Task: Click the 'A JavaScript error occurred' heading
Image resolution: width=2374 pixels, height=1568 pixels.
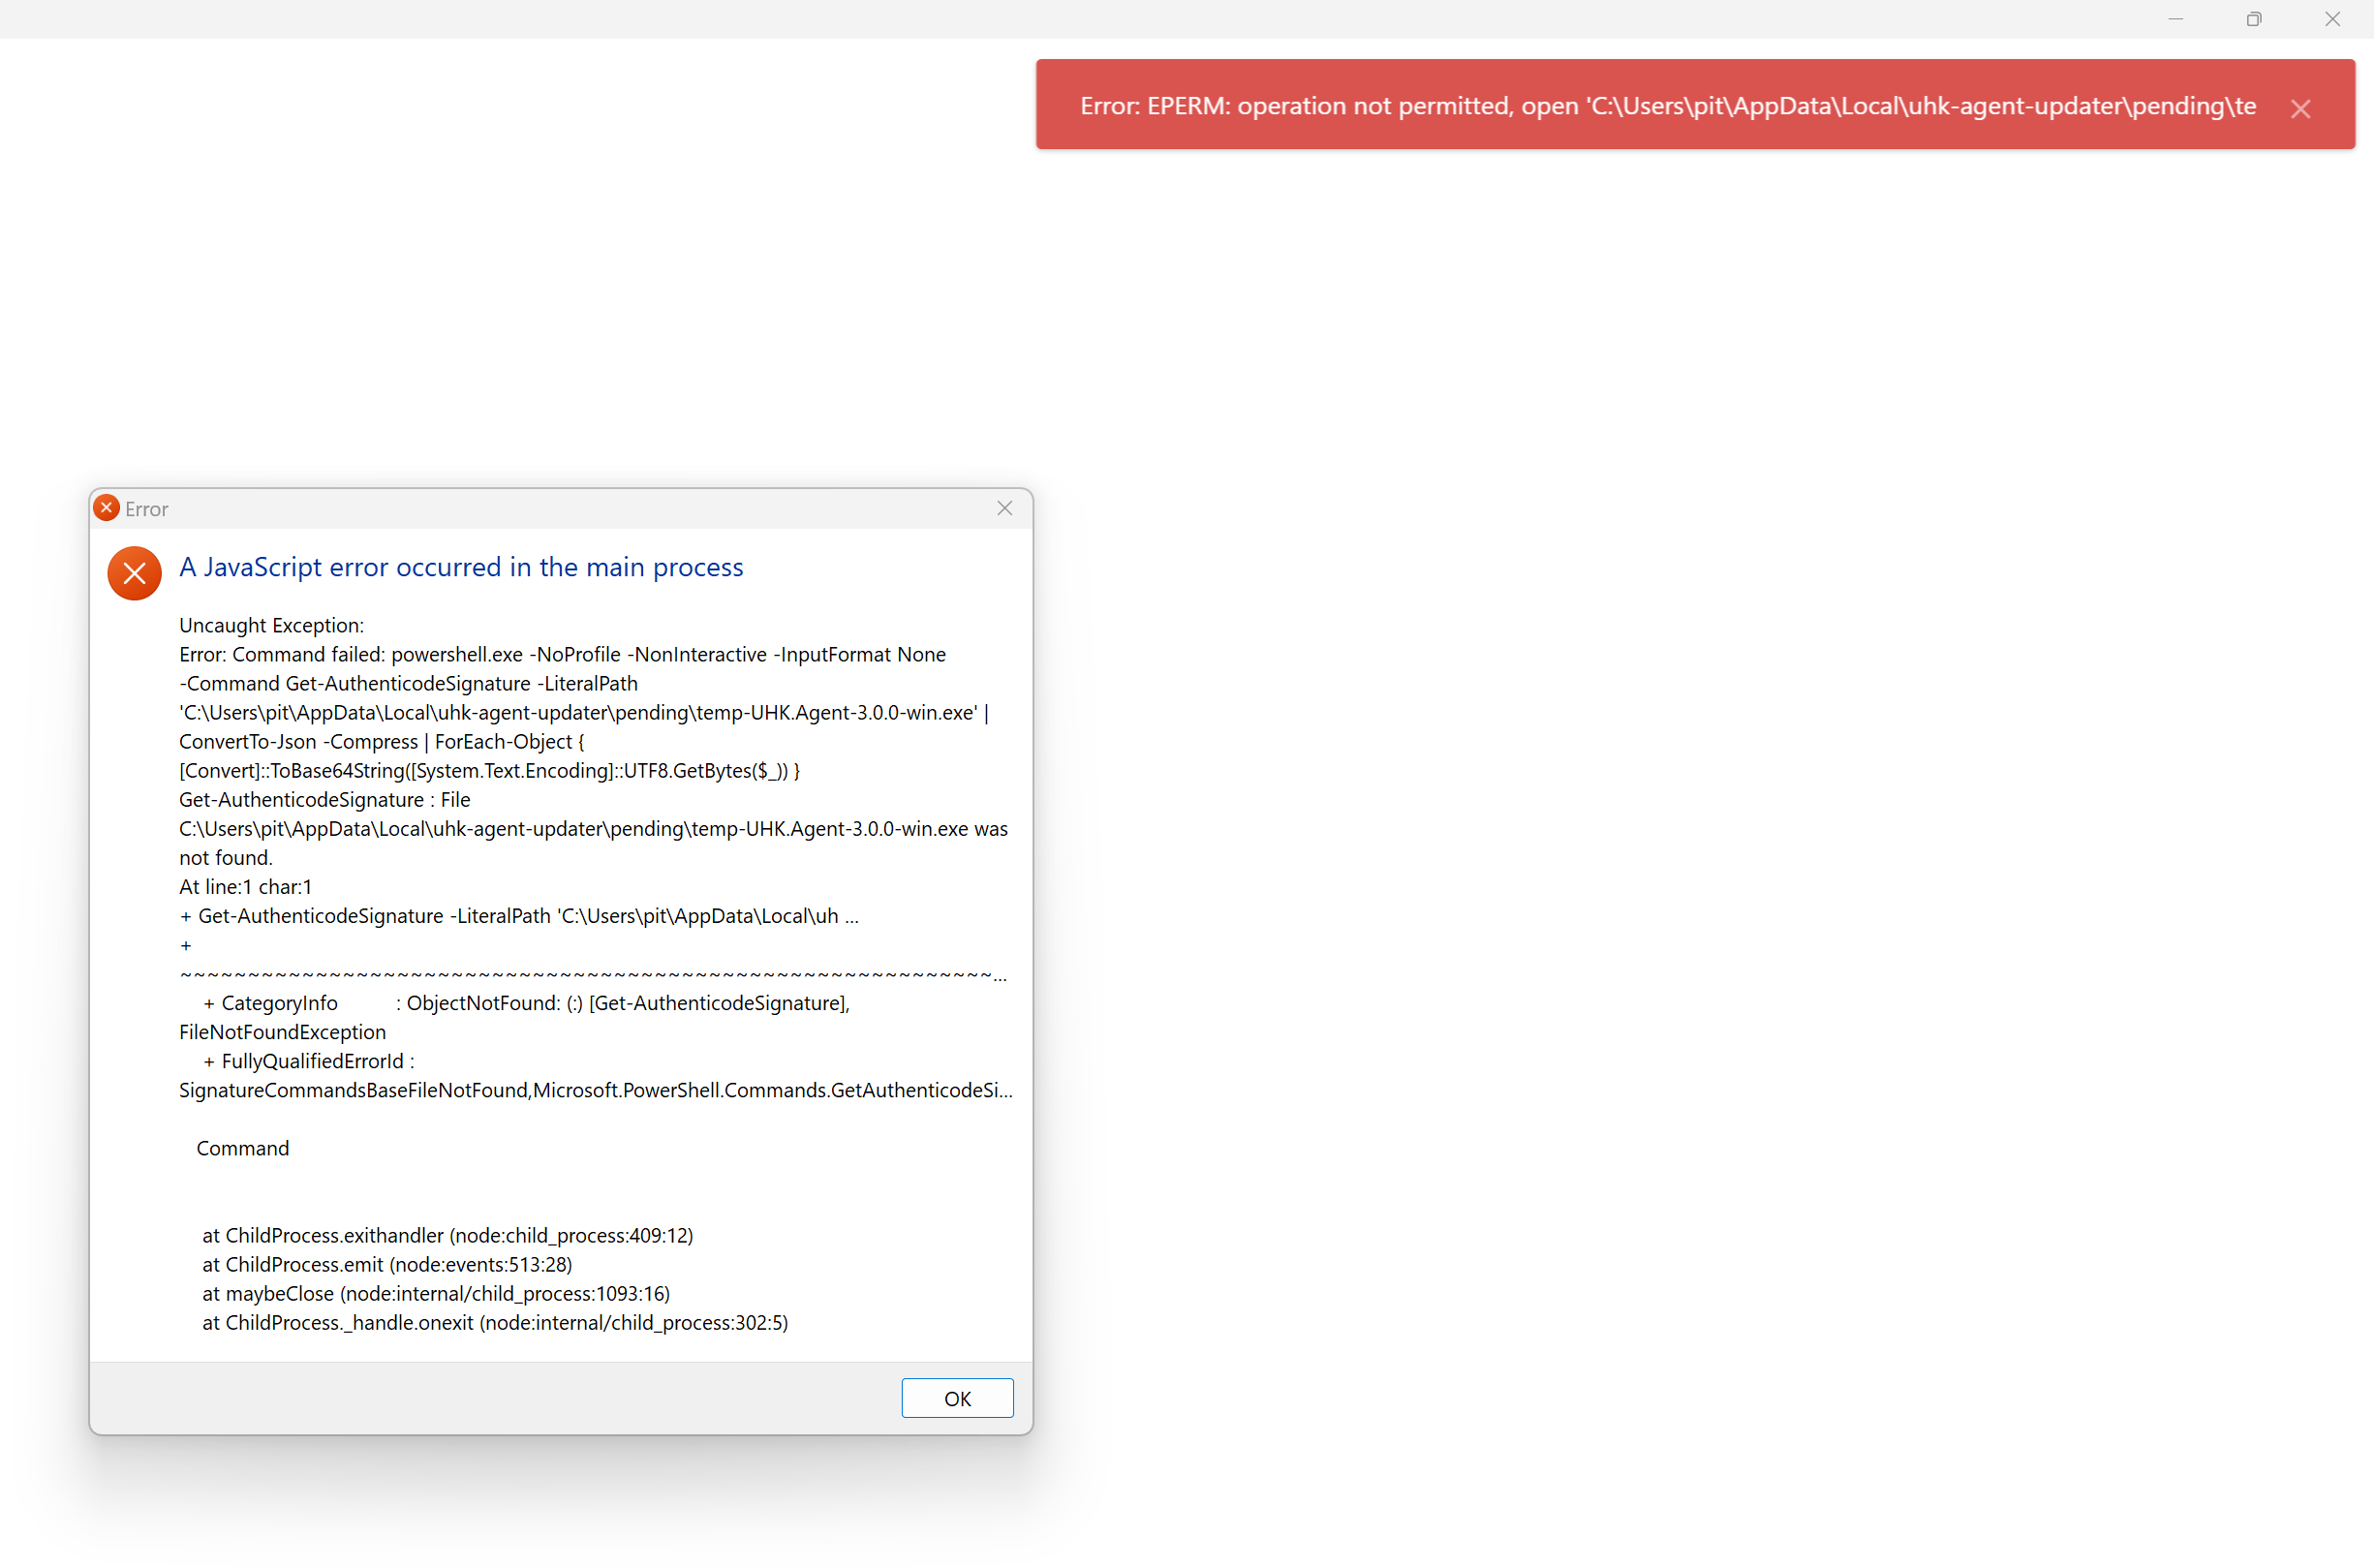Action: 461,567
